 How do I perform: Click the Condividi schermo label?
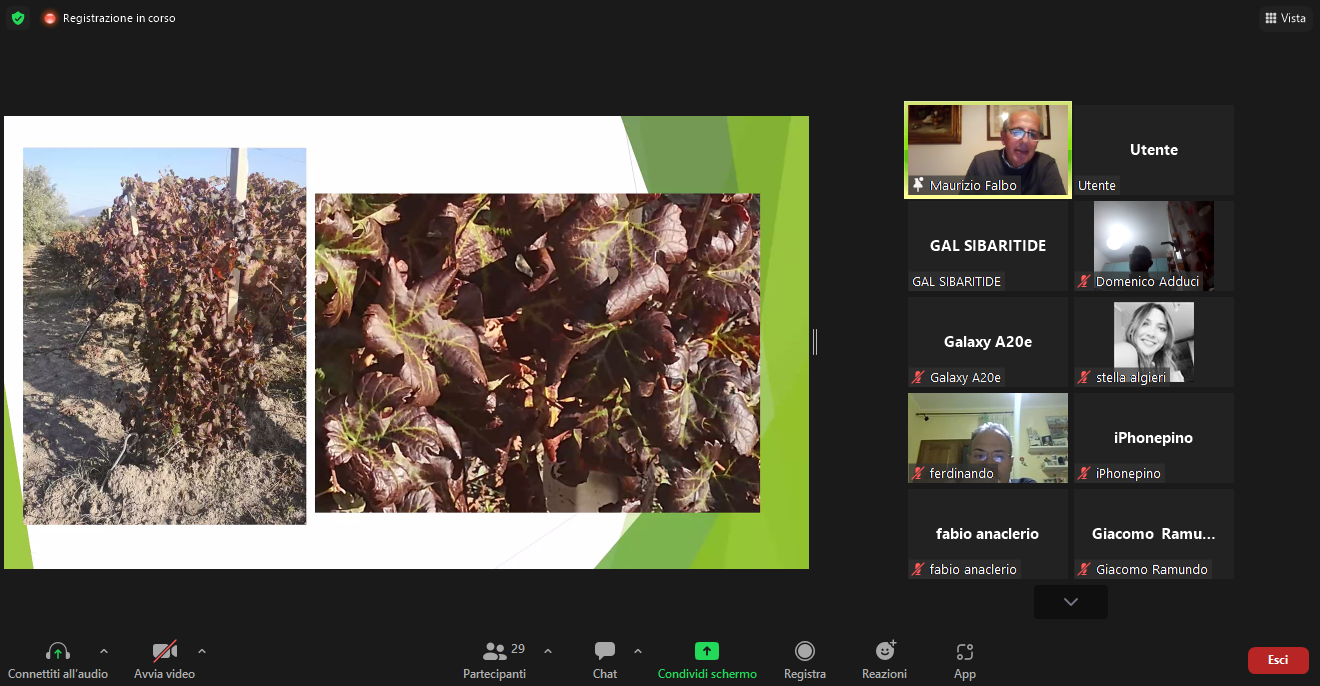[x=707, y=674]
